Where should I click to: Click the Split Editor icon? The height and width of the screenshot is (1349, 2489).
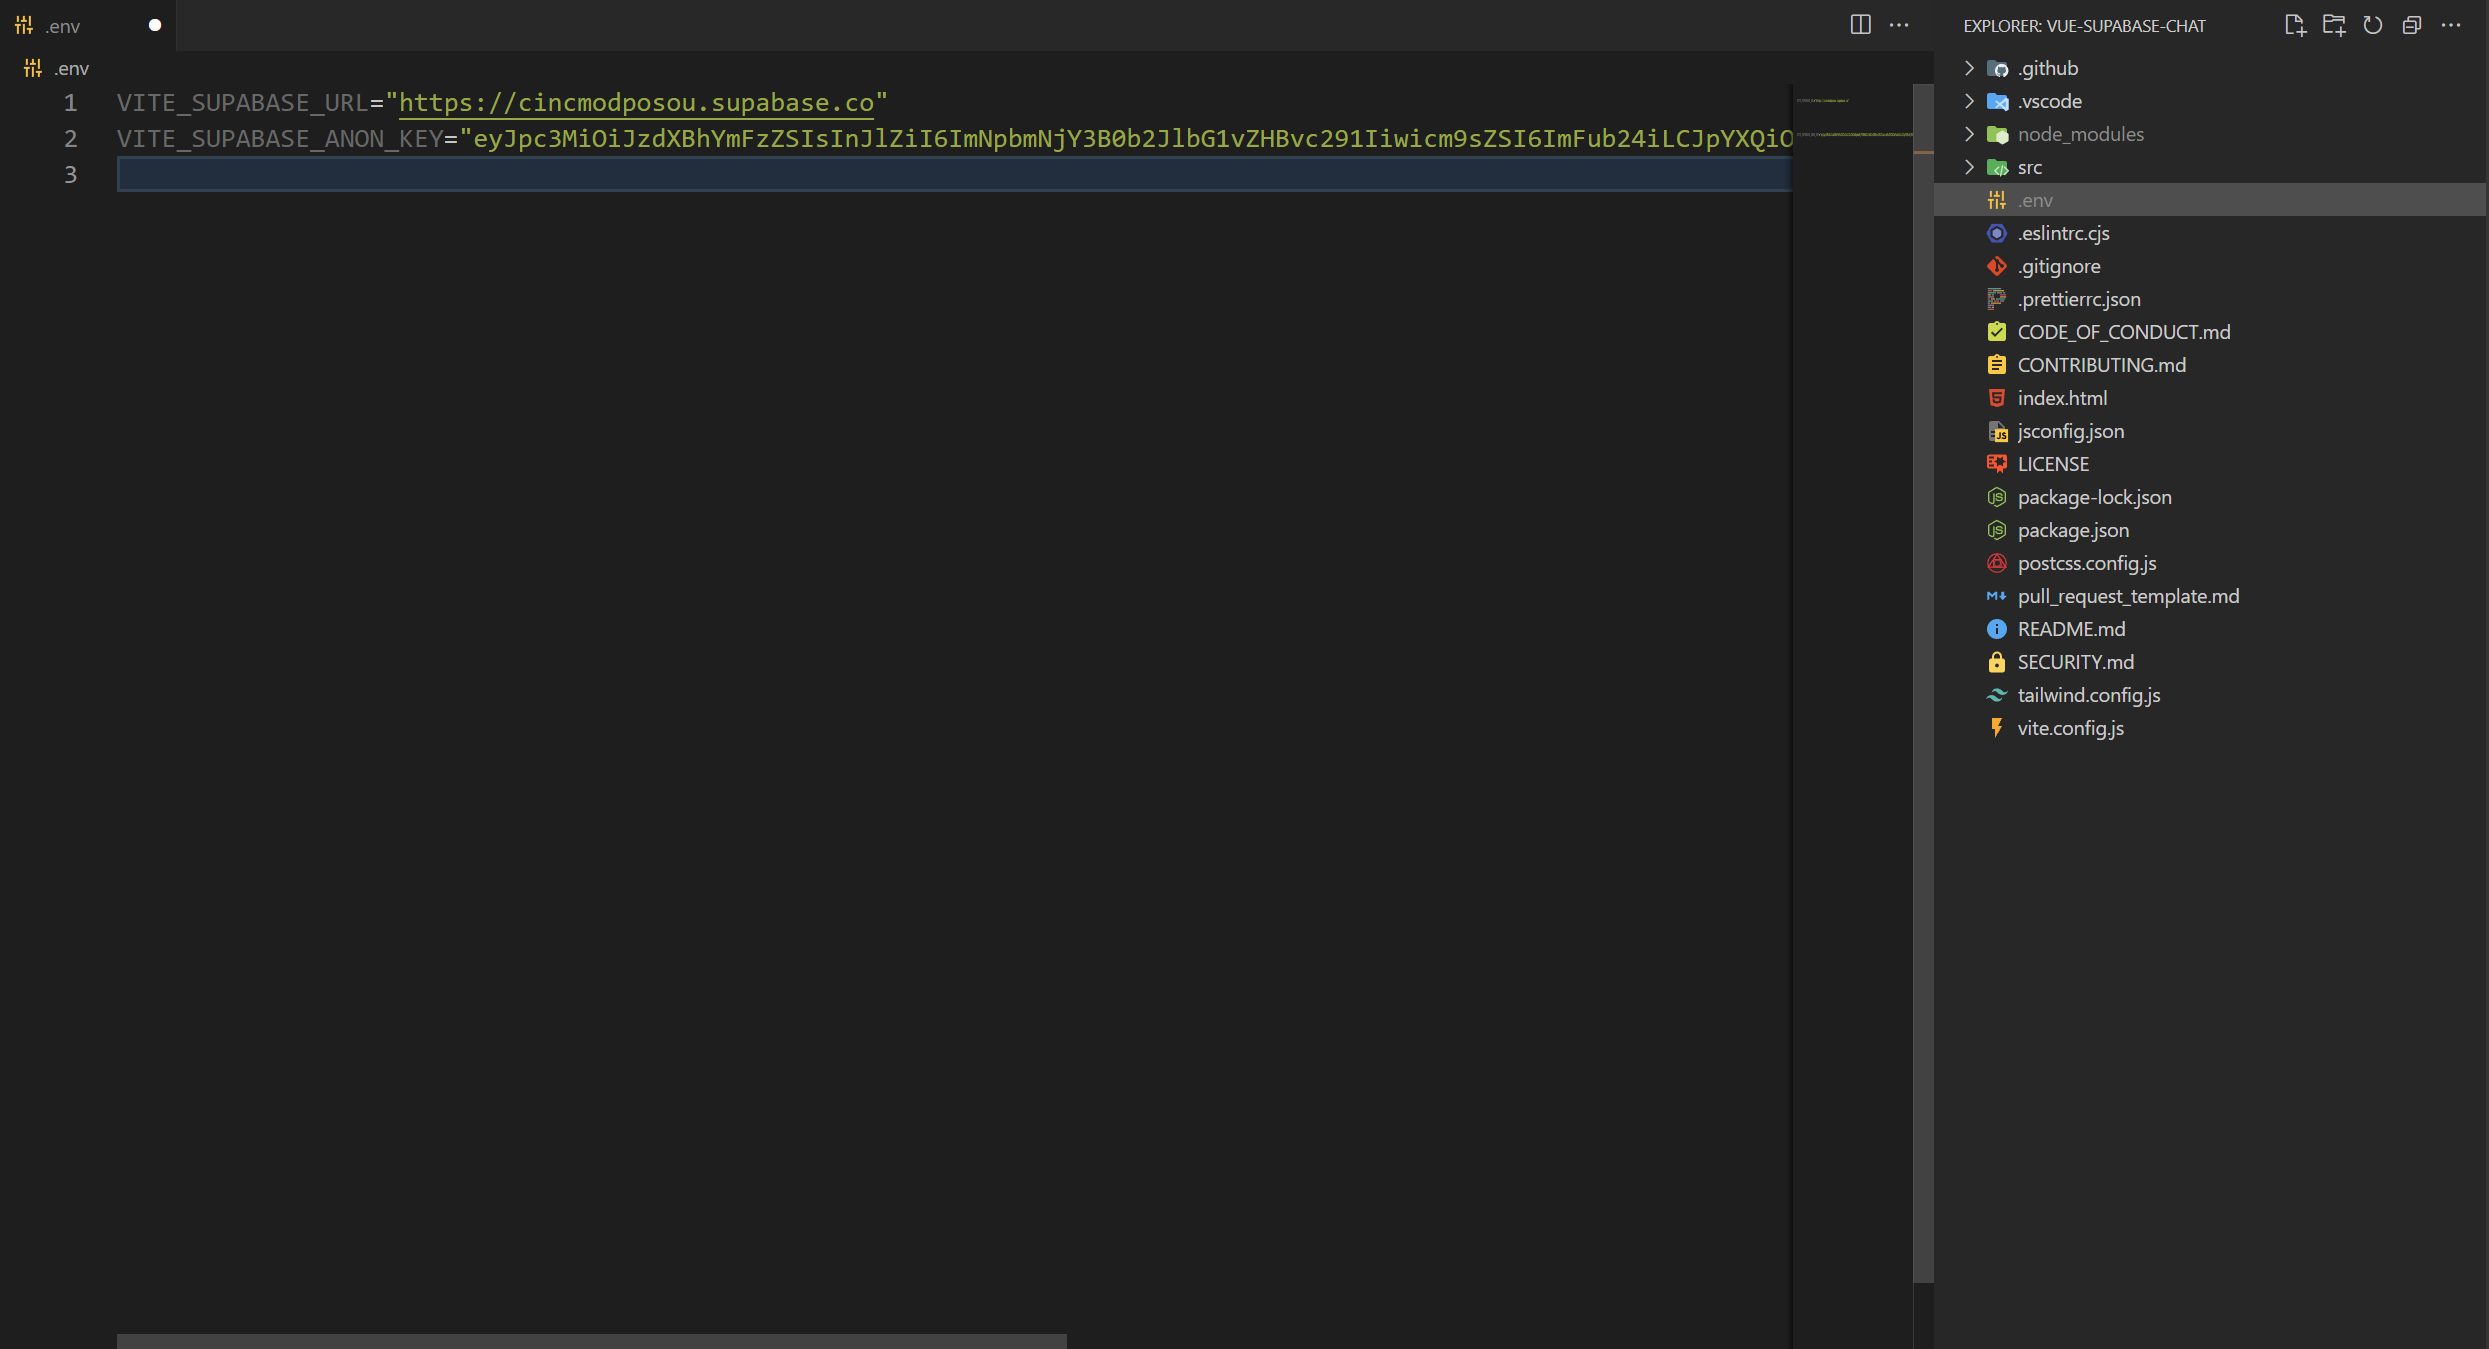[1860, 25]
